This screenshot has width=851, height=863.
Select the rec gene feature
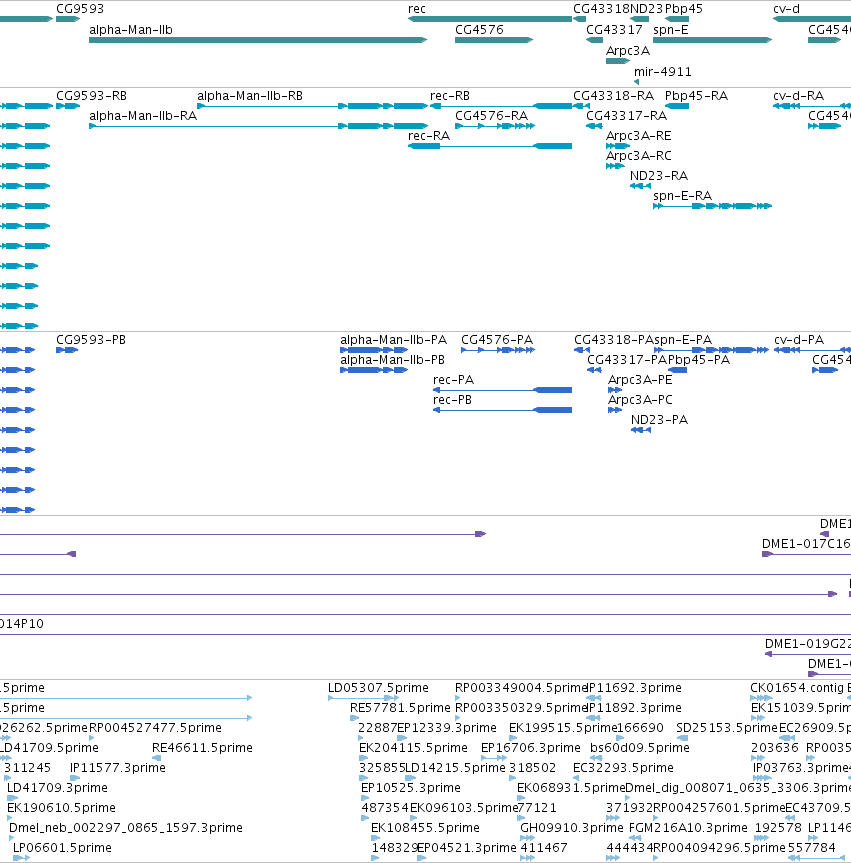point(490,19)
